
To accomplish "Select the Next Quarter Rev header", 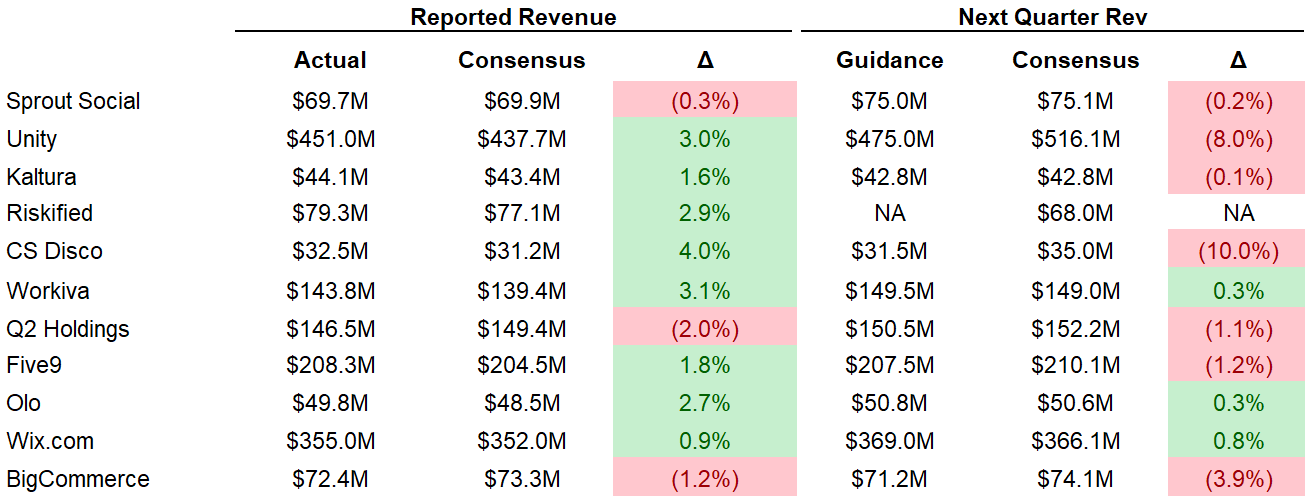I will [1052, 17].
